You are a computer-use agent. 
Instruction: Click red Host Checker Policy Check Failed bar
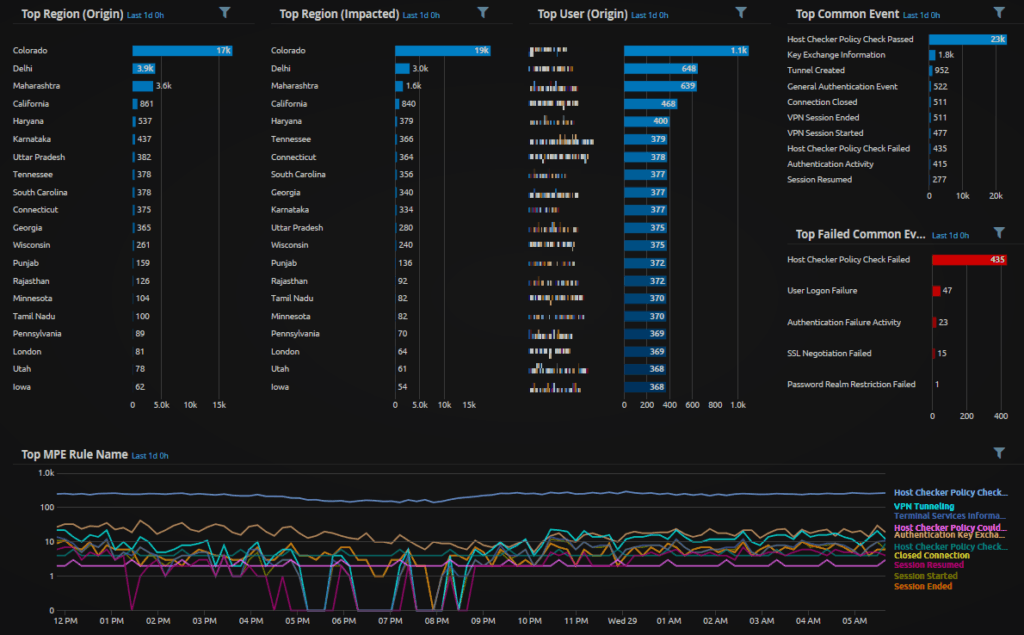967,259
